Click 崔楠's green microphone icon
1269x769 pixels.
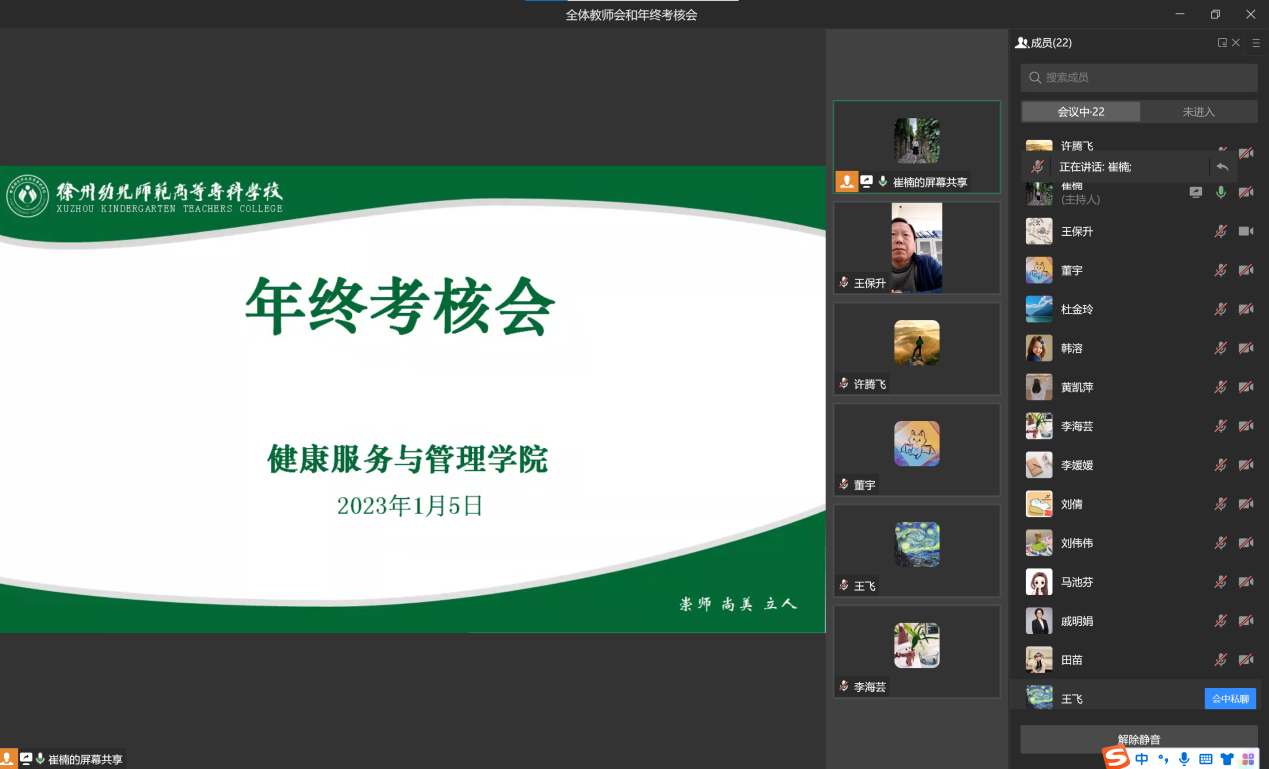tap(1221, 192)
